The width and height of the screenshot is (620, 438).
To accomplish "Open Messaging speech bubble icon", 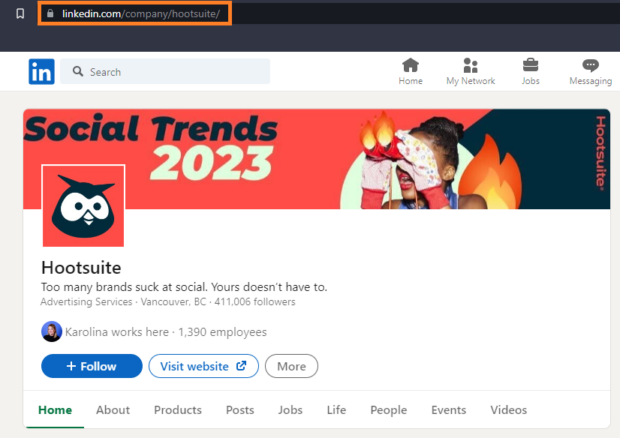I will [x=590, y=65].
